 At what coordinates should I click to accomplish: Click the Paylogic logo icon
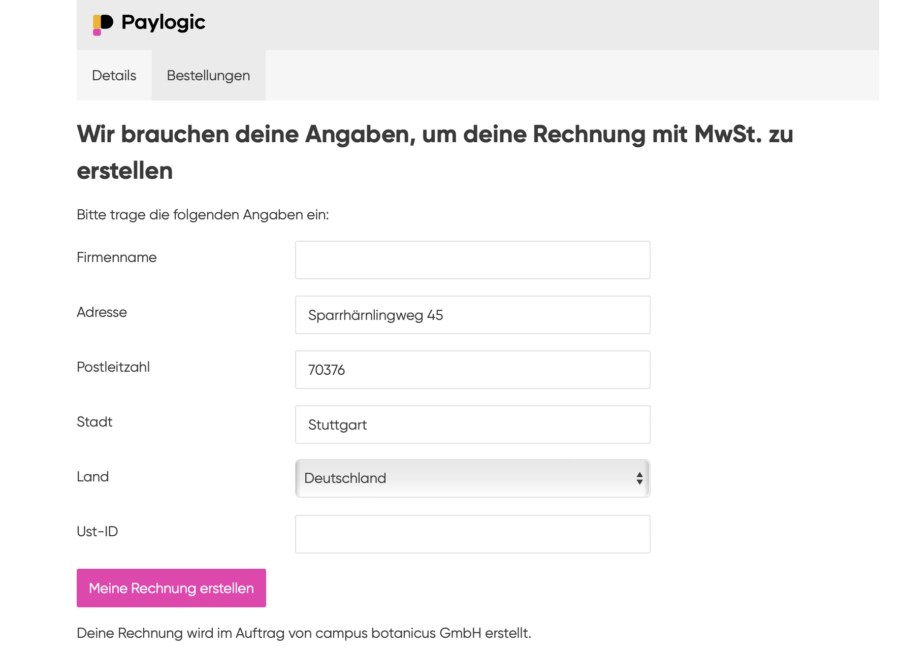(102, 24)
